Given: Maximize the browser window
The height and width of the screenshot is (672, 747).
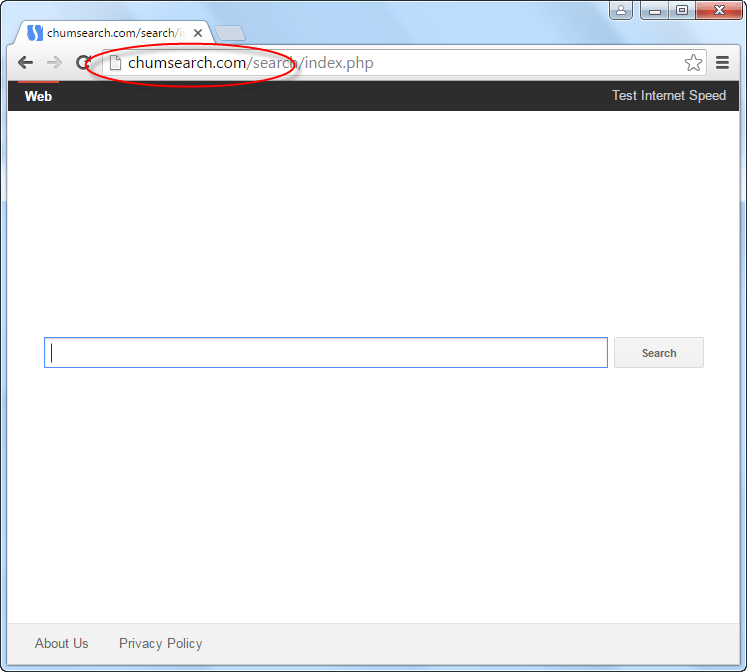Looking at the screenshot, I should pyautogui.click(x=682, y=10).
